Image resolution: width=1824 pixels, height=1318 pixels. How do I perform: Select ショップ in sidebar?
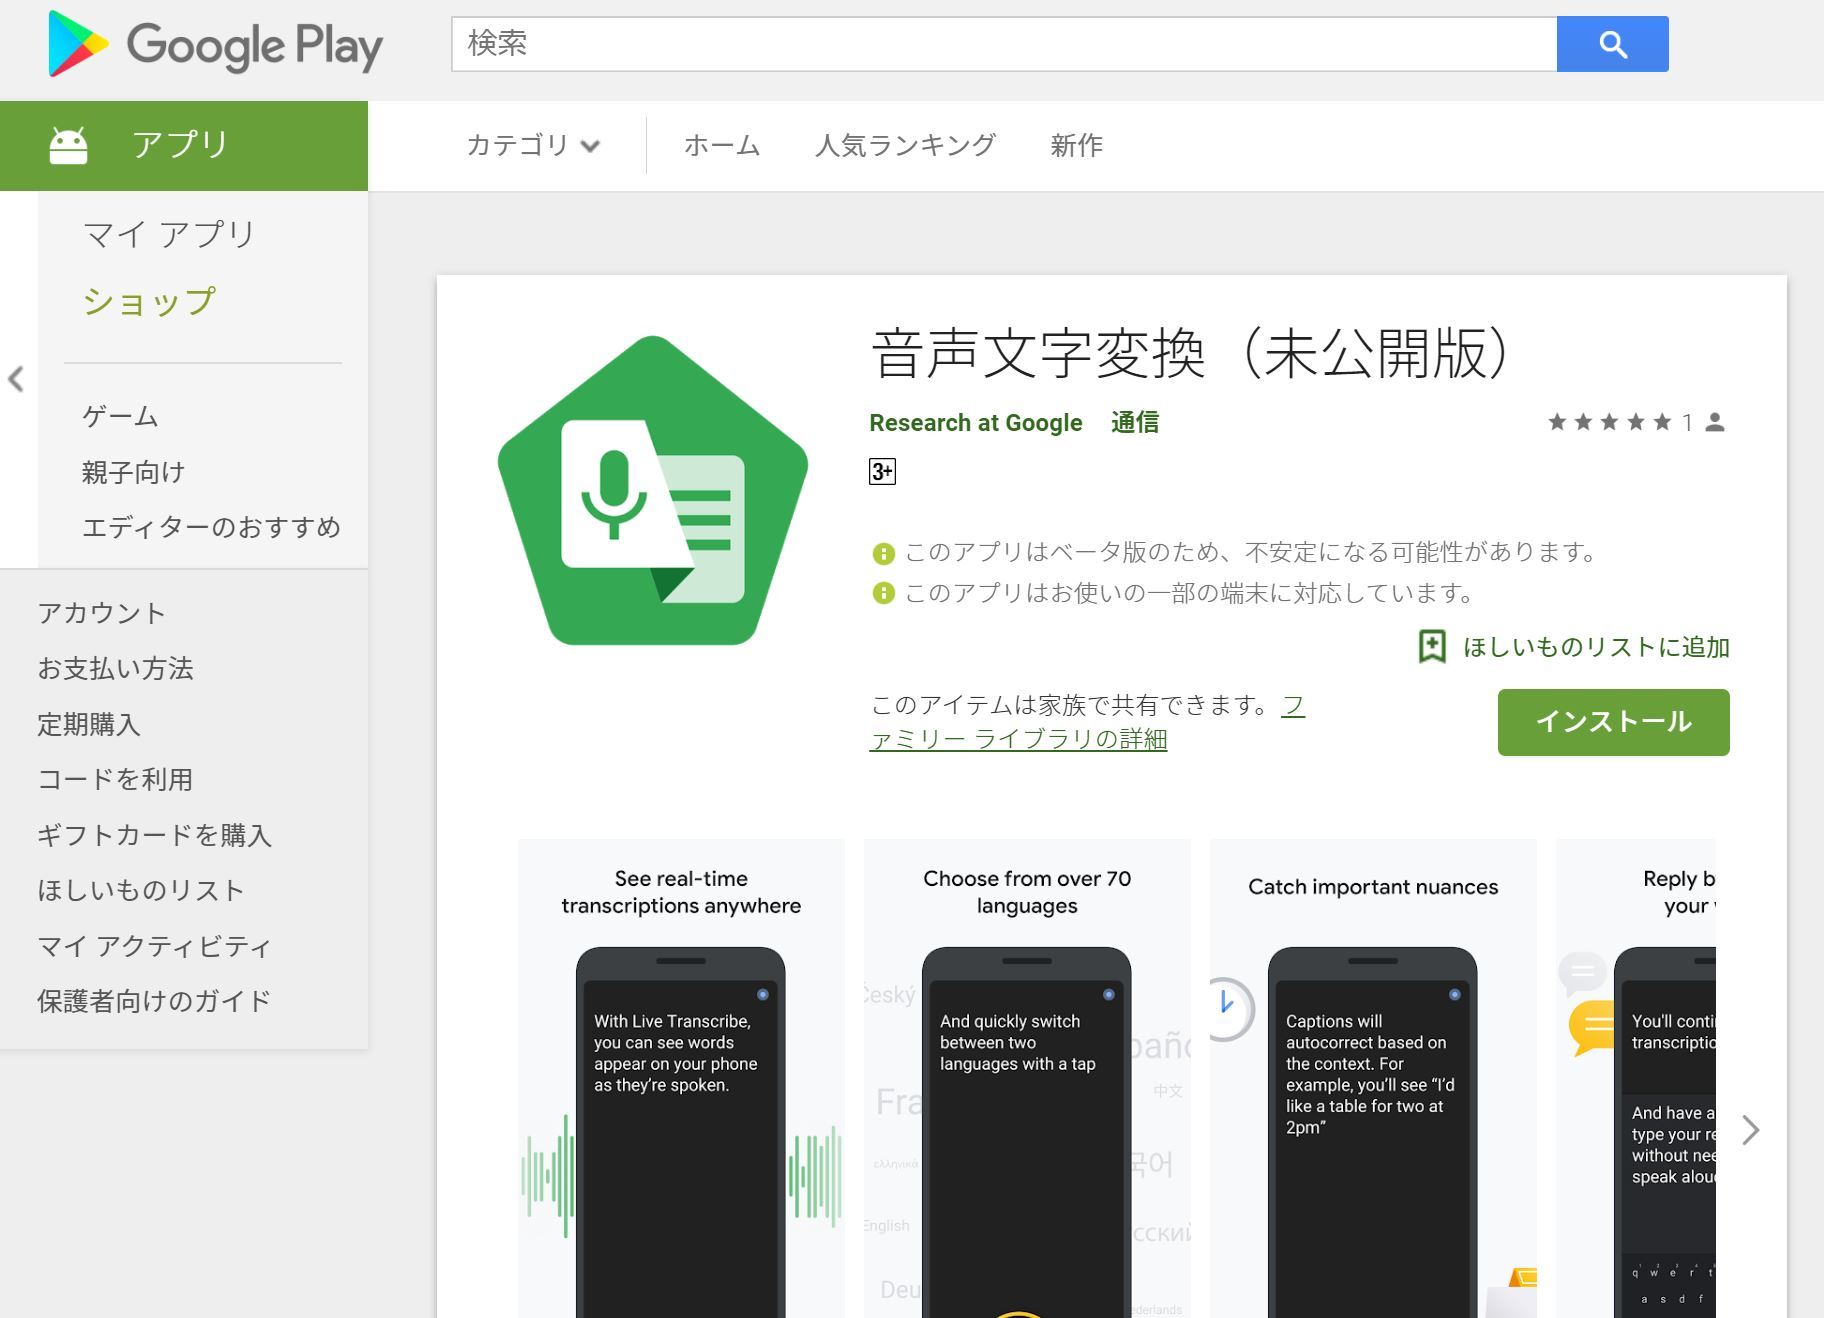click(150, 301)
